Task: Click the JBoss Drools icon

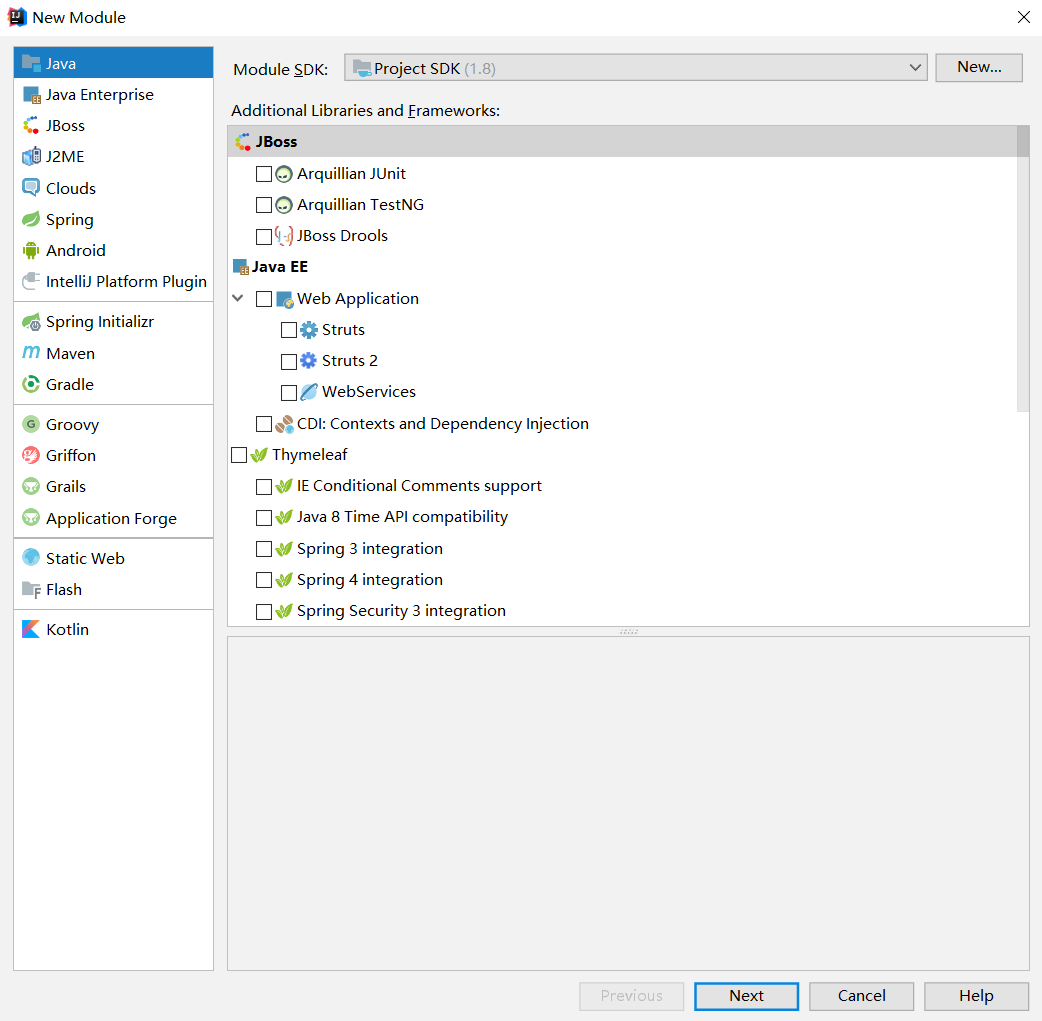Action: click(284, 236)
